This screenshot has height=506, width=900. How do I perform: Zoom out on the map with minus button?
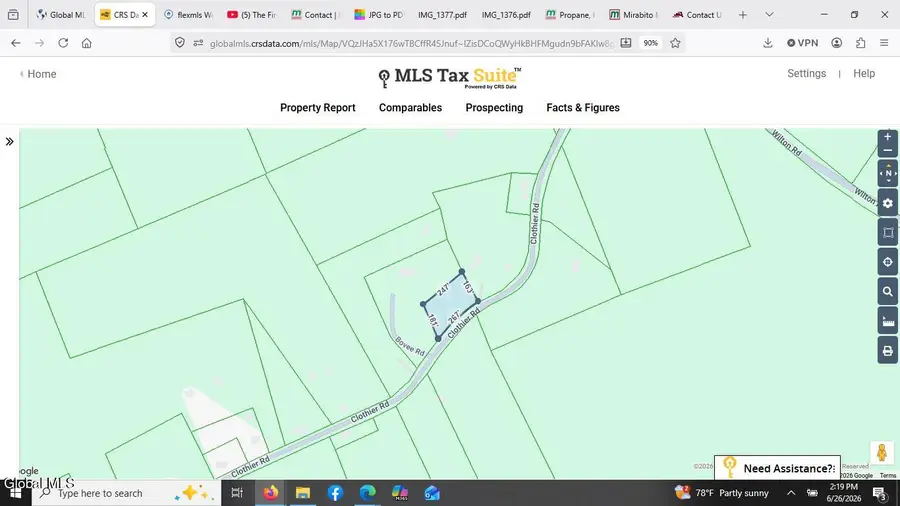tap(887, 150)
